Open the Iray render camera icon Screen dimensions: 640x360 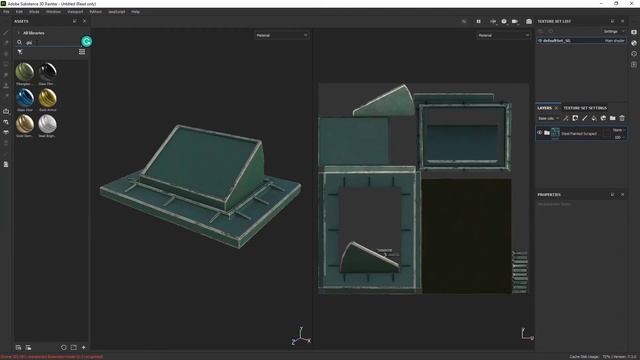tap(529, 21)
